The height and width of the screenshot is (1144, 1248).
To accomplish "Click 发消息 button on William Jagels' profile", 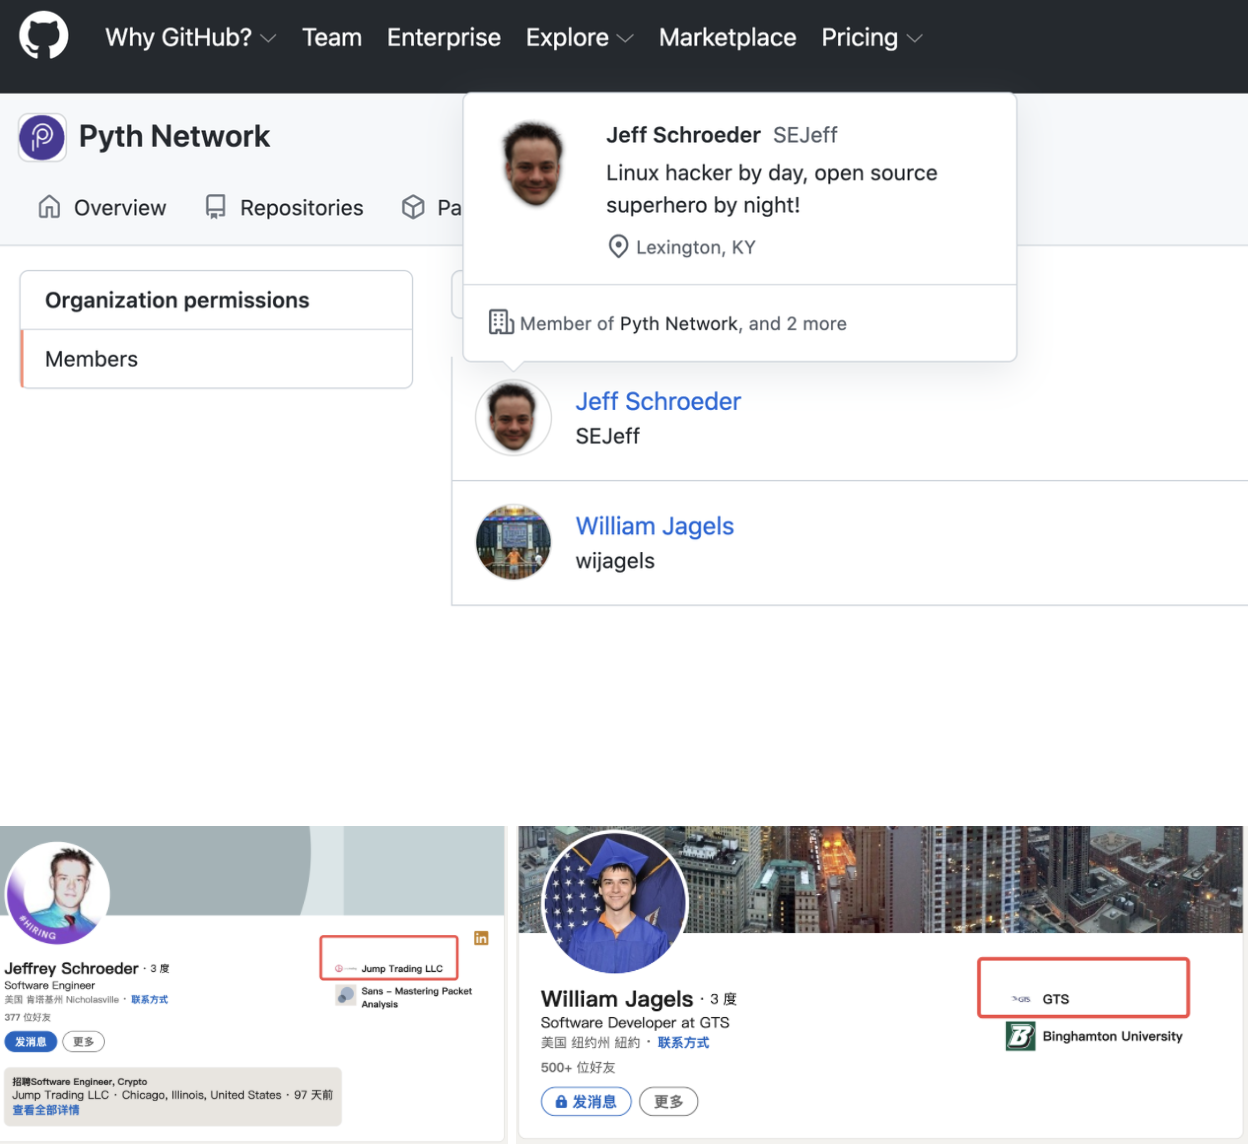I will 586,1101.
